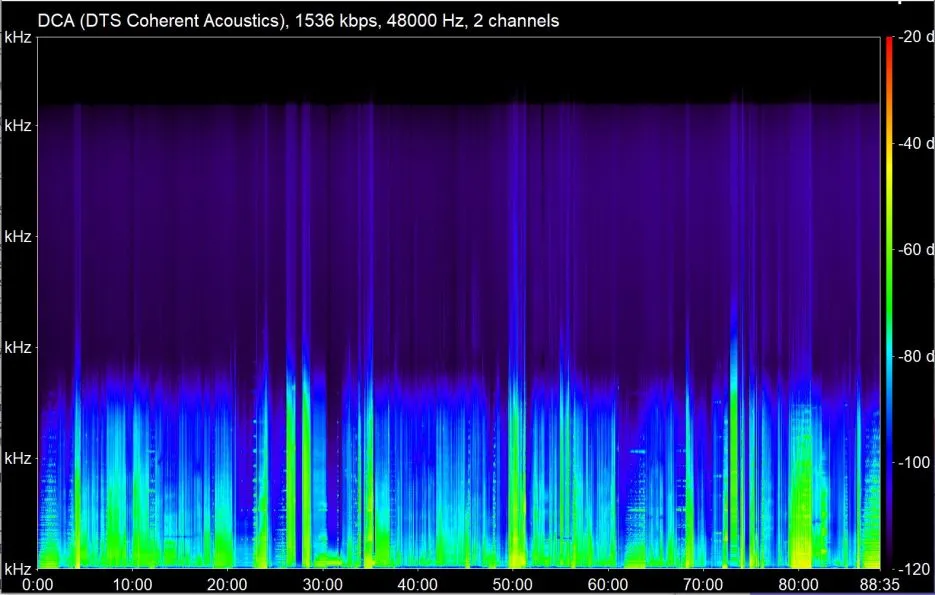Click the DCA codec info header text
Image resolution: width=935 pixels, height=595 pixels.
click(x=299, y=19)
